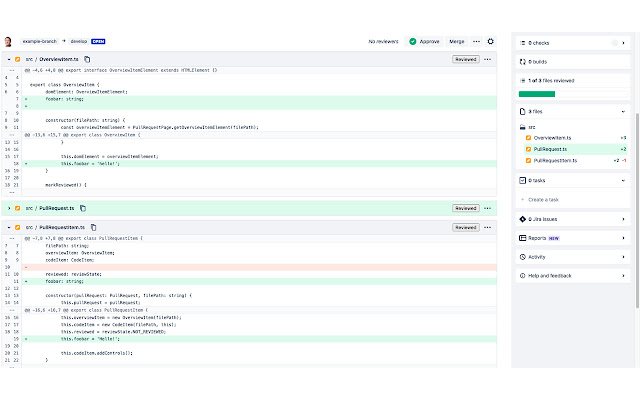Click the 0 builds label
Image resolution: width=640 pixels, height=400 pixels.
click(x=538, y=62)
